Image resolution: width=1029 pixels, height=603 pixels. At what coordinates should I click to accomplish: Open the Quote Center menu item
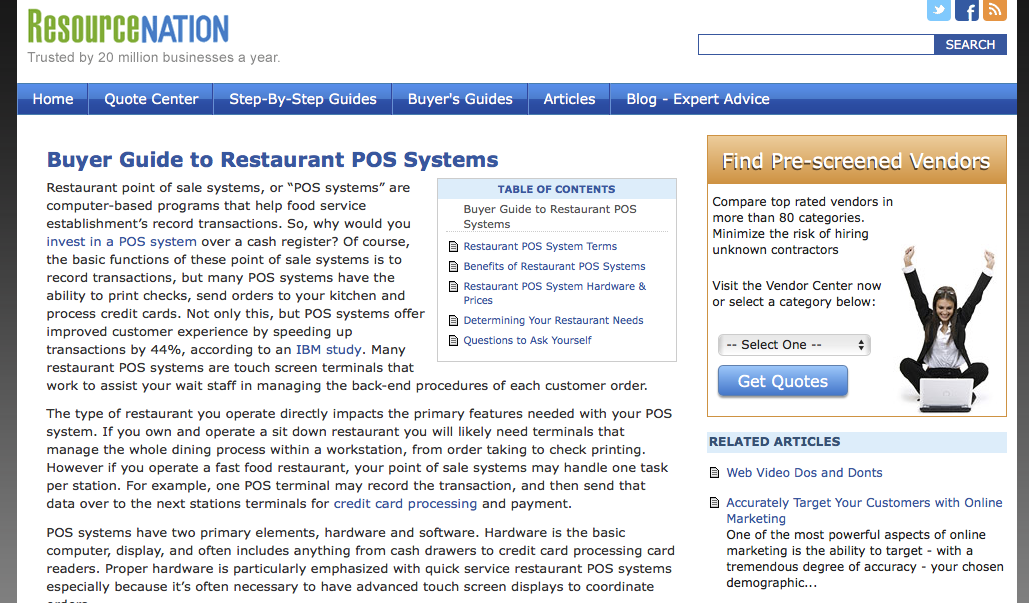(x=151, y=99)
